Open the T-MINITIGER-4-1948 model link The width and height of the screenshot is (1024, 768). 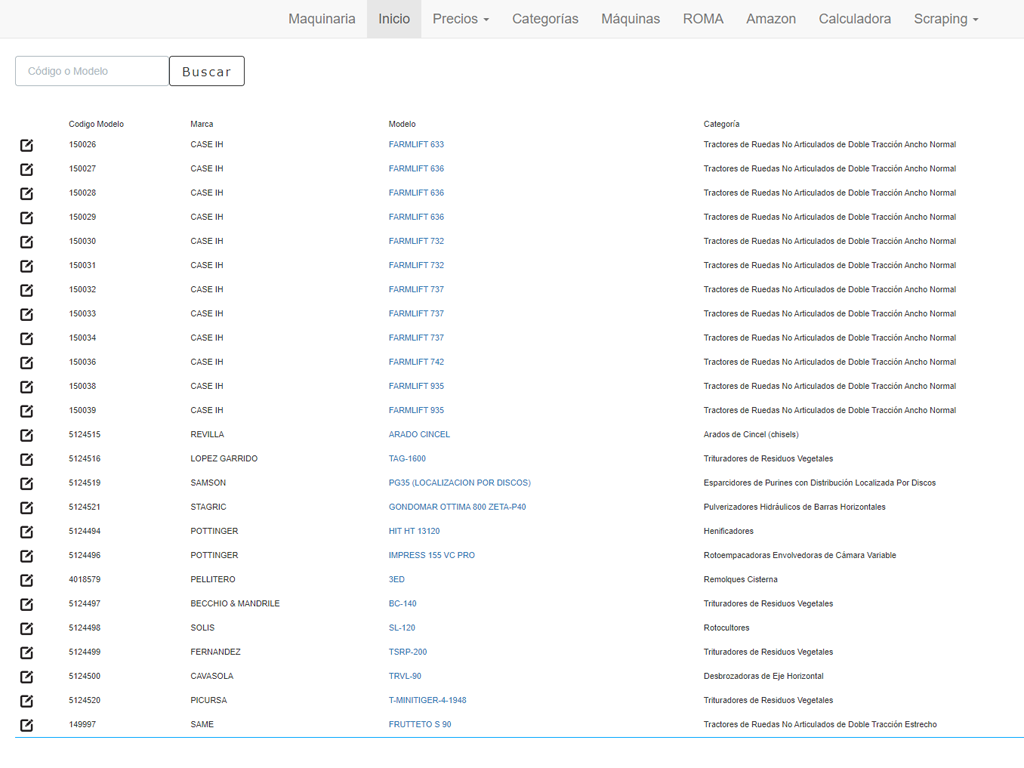click(x=427, y=700)
